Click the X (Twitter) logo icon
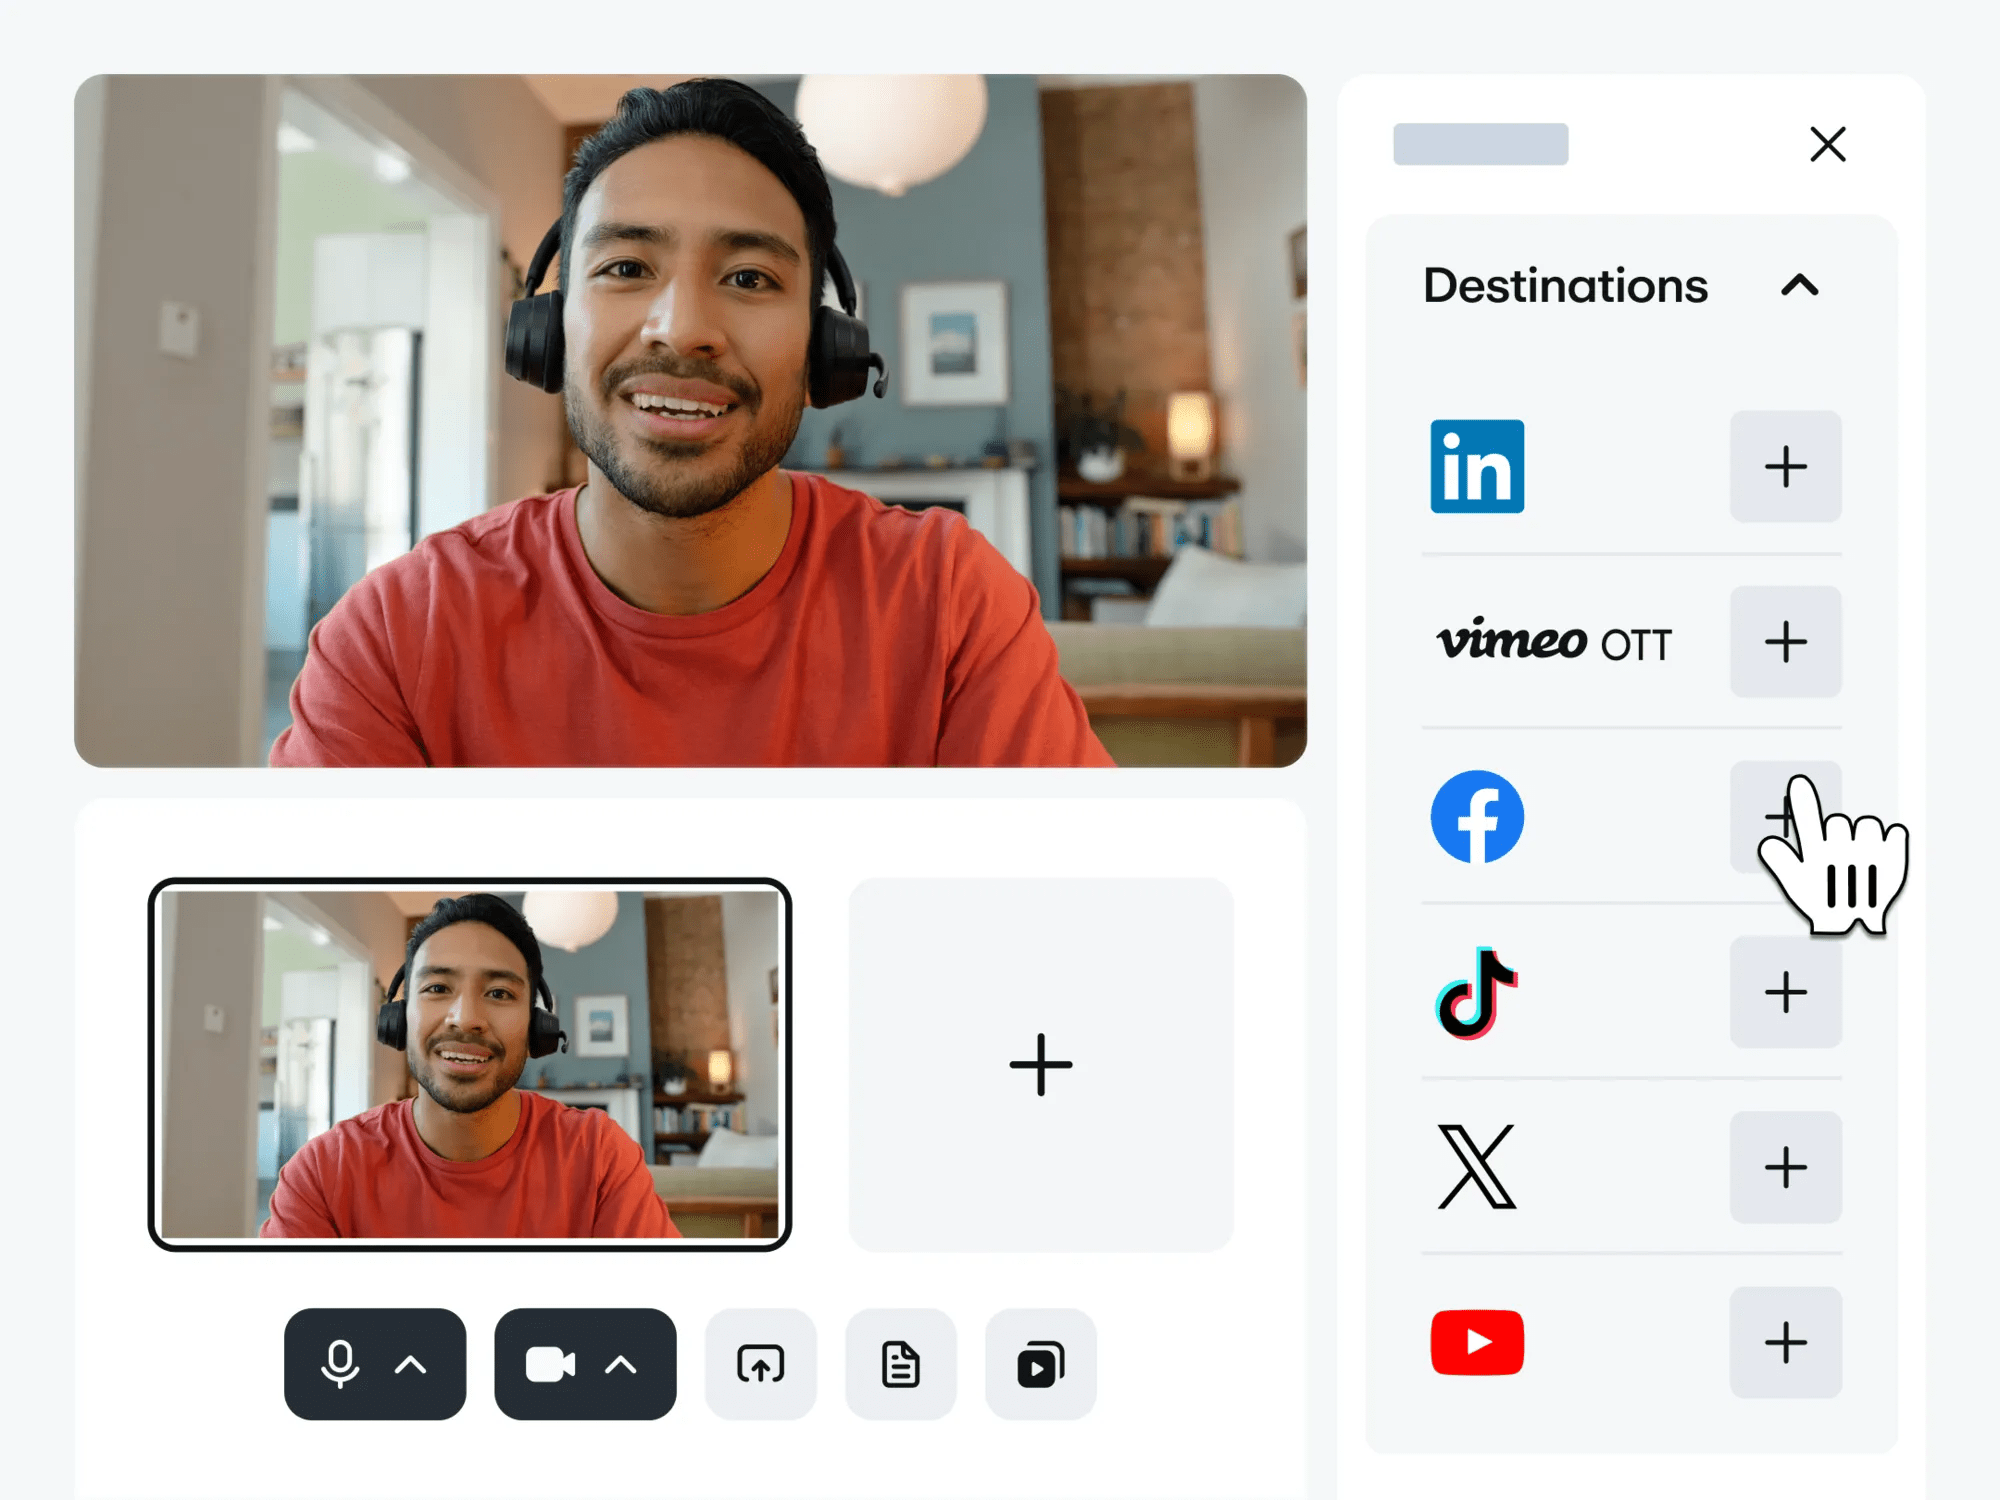 coord(1476,1167)
